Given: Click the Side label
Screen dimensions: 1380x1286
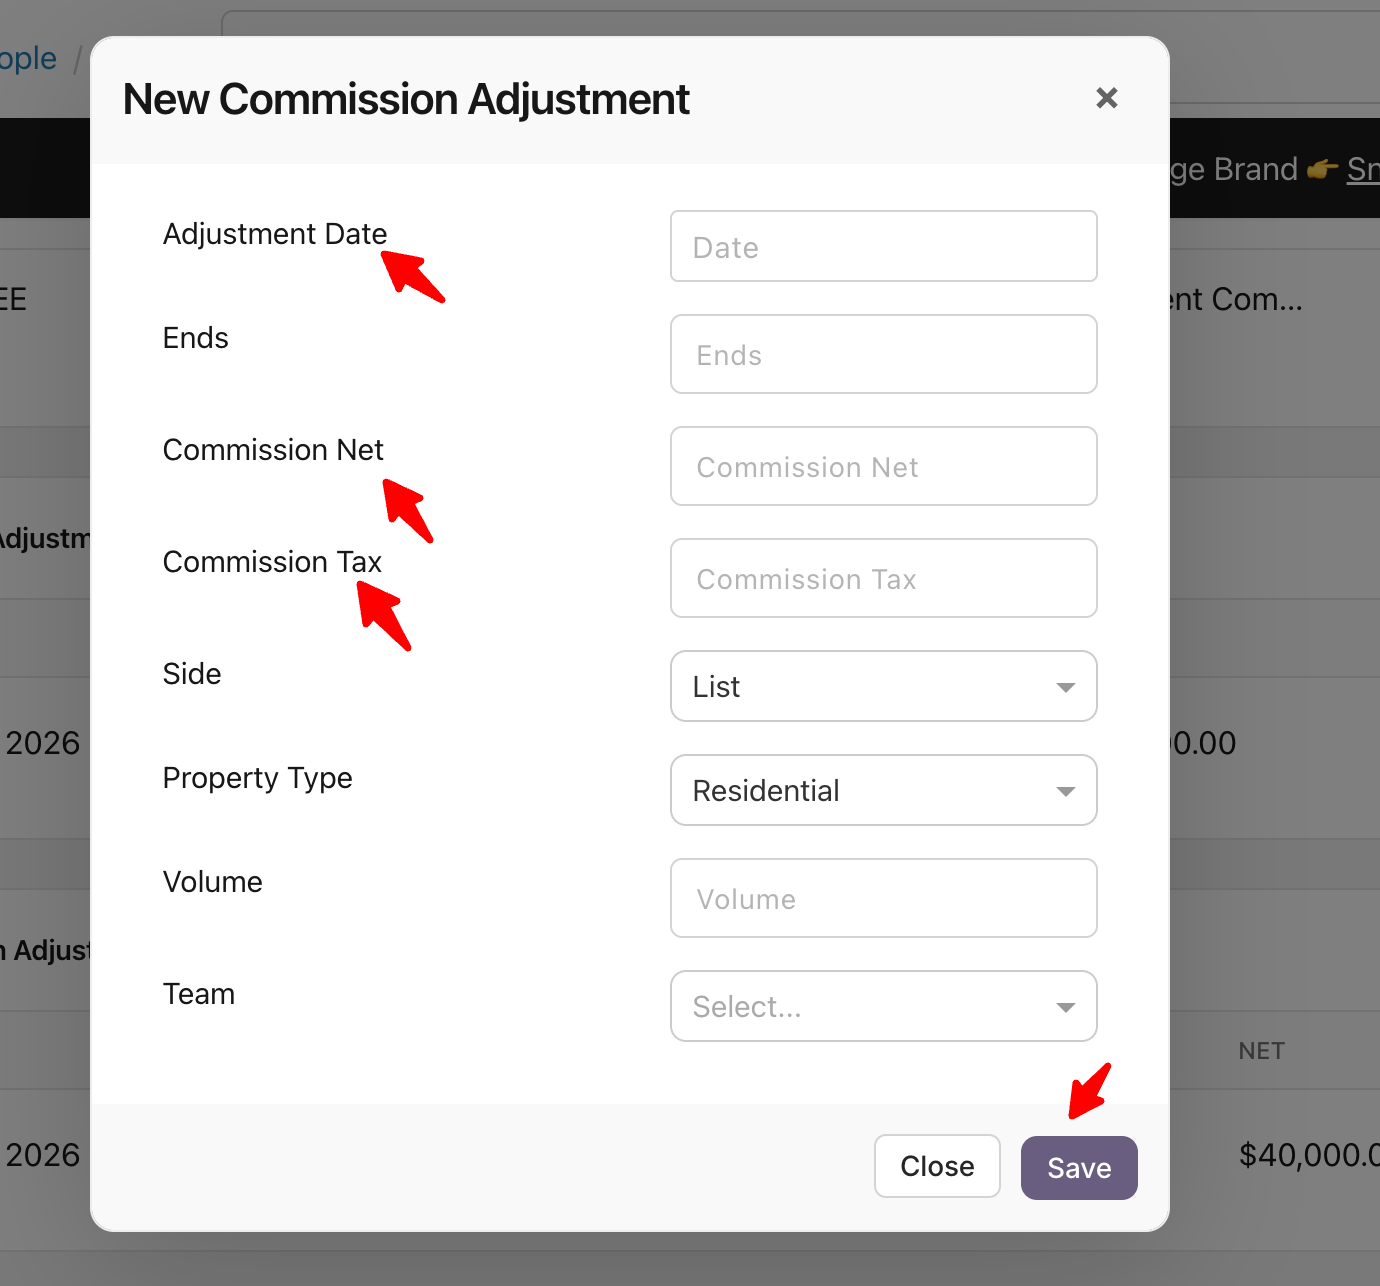Looking at the screenshot, I should tap(192, 674).
